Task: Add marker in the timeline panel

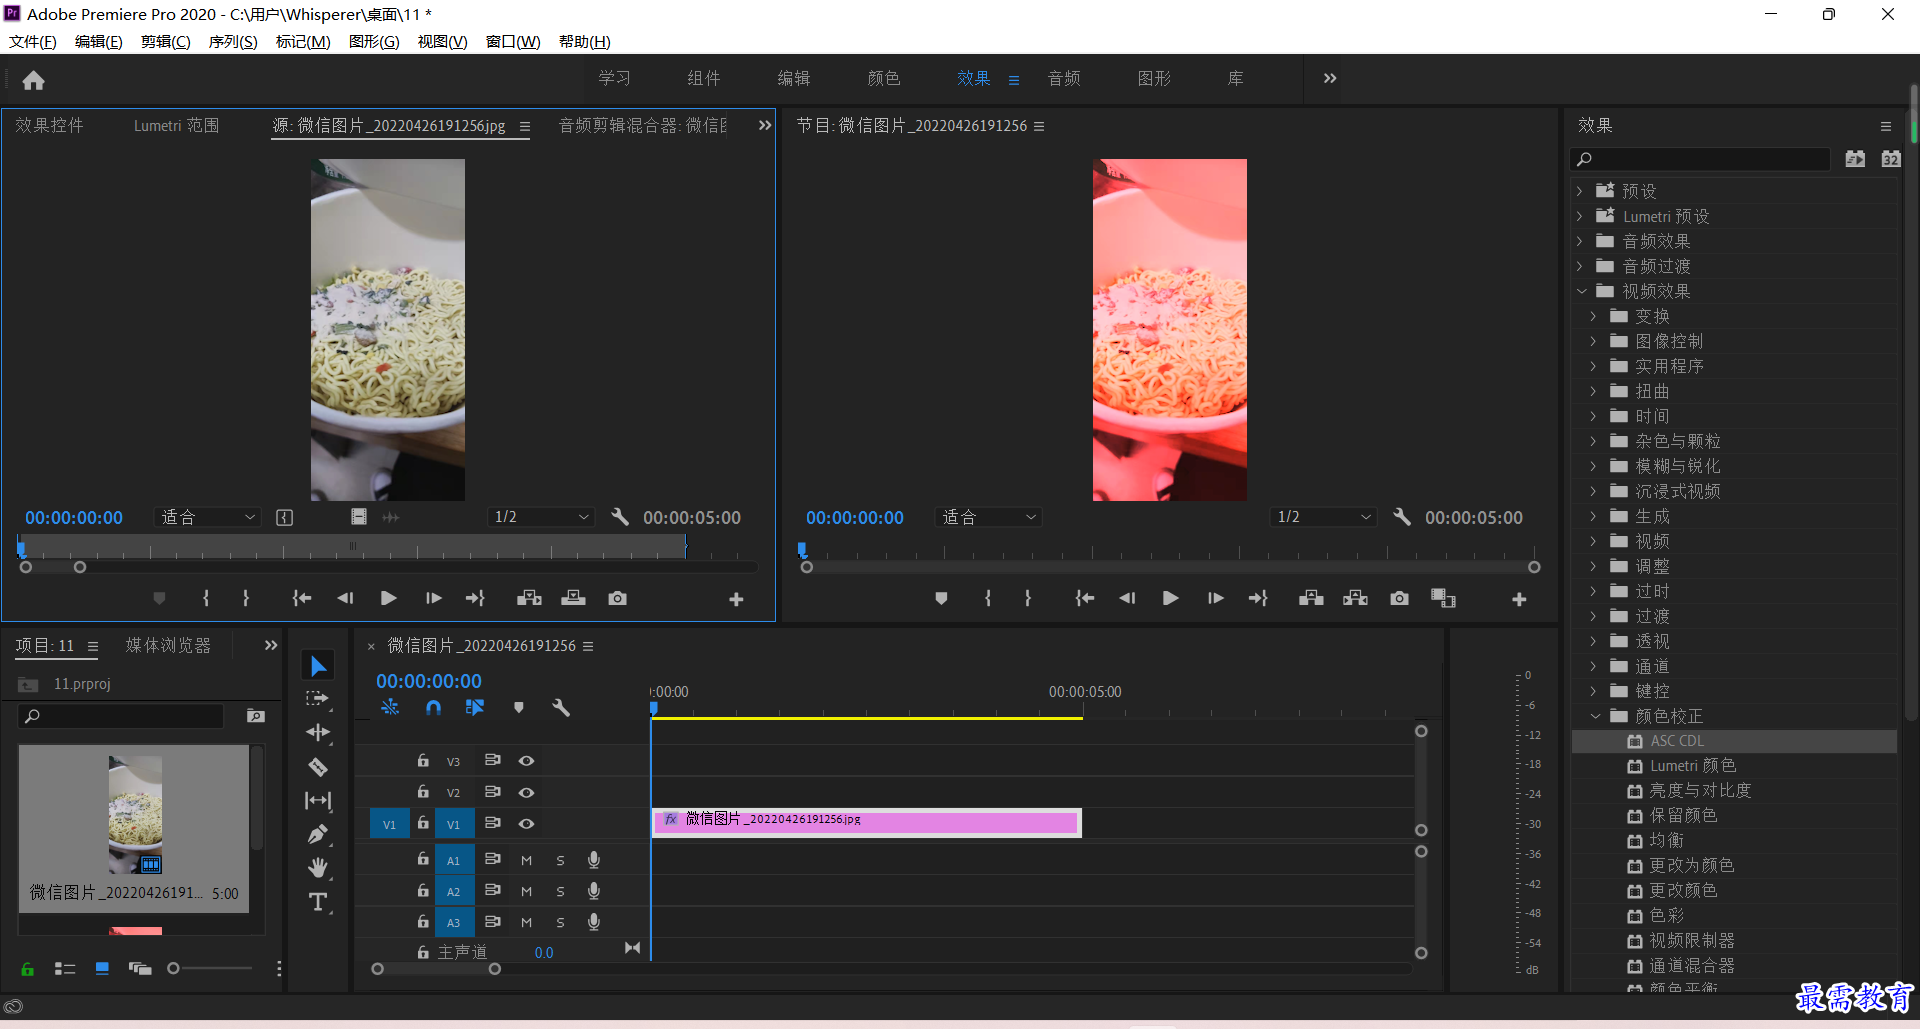Action: tap(518, 707)
